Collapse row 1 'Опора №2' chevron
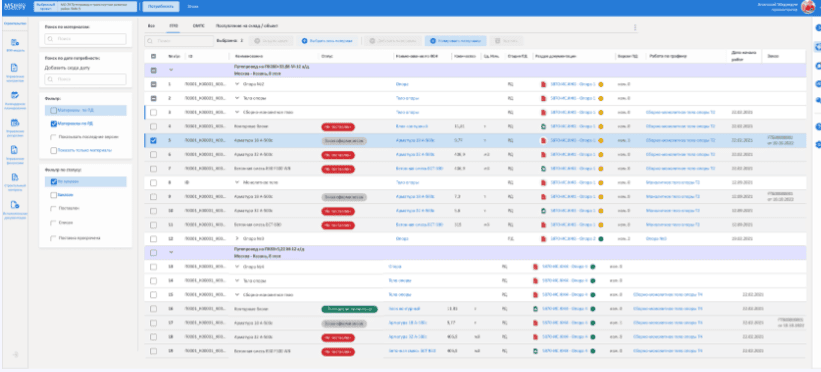 click(237, 84)
